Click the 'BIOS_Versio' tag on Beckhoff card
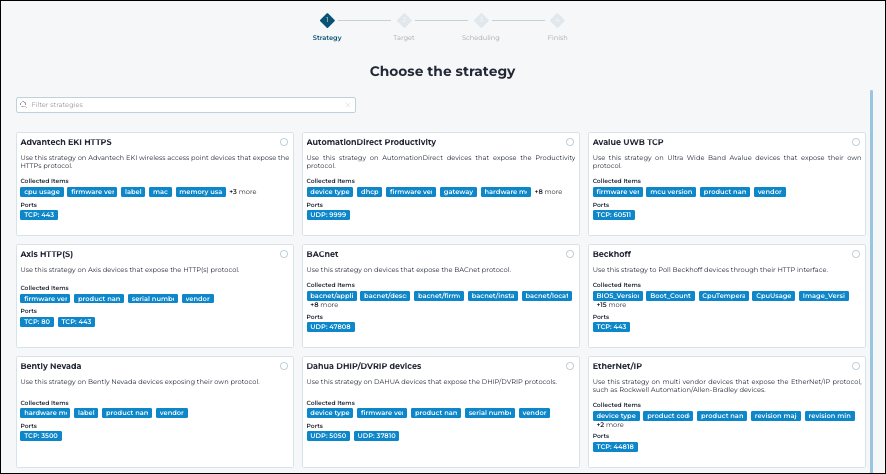Image resolution: width=886 pixels, height=474 pixels. 618,296
